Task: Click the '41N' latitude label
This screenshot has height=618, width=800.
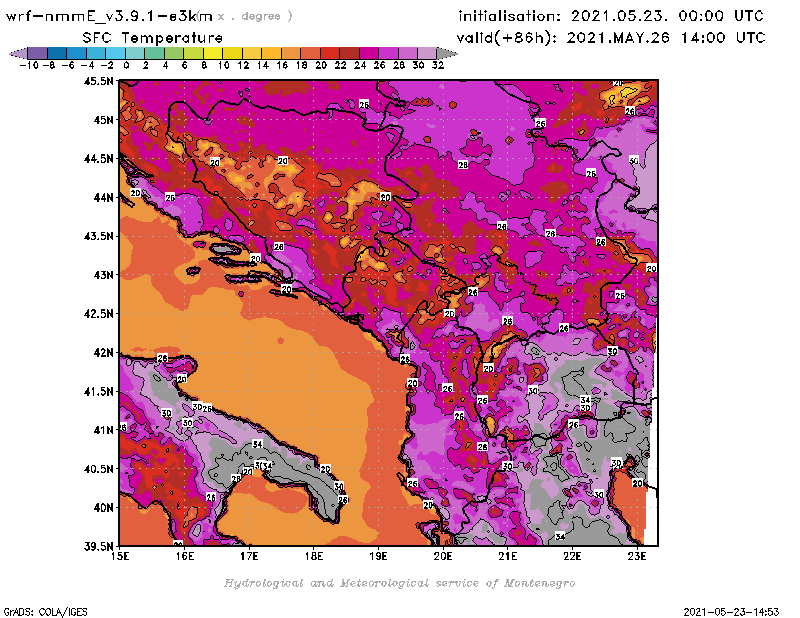Action: coord(103,430)
